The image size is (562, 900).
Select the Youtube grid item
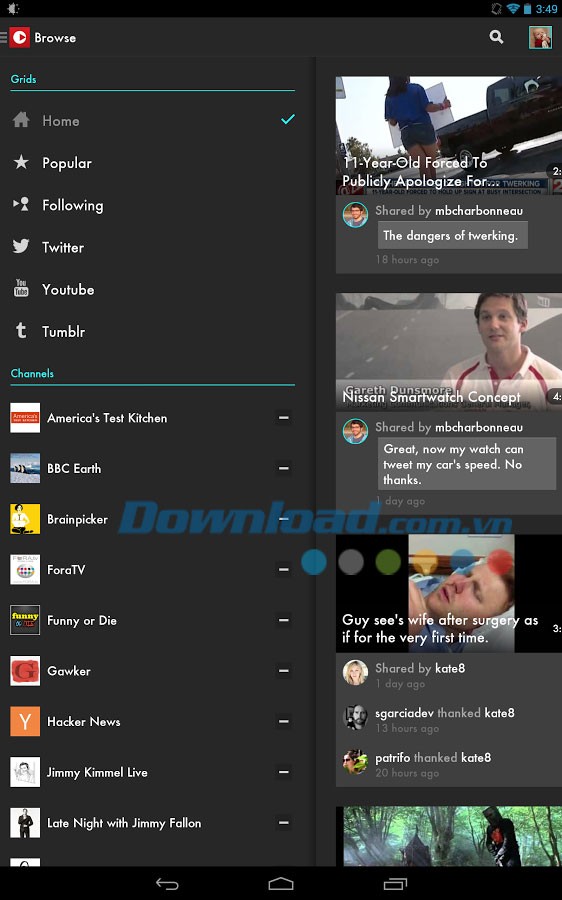pyautogui.click(x=153, y=289)
